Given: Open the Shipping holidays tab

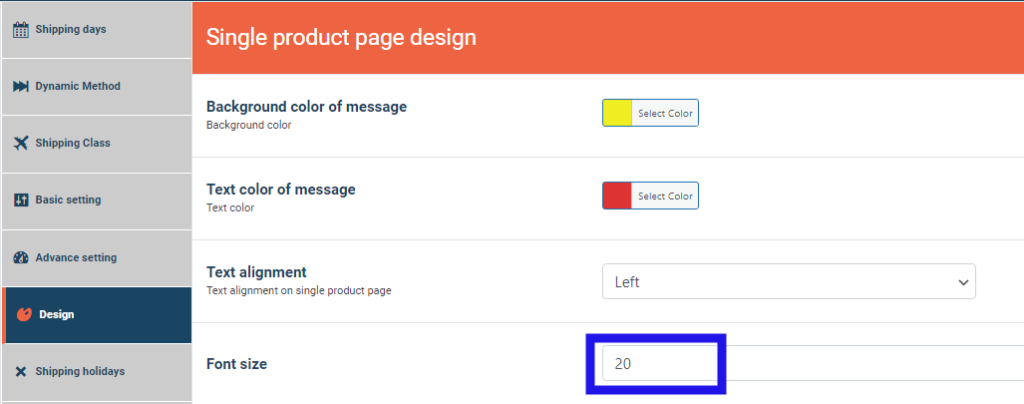Looking at the screenshot, I should 79,372.
